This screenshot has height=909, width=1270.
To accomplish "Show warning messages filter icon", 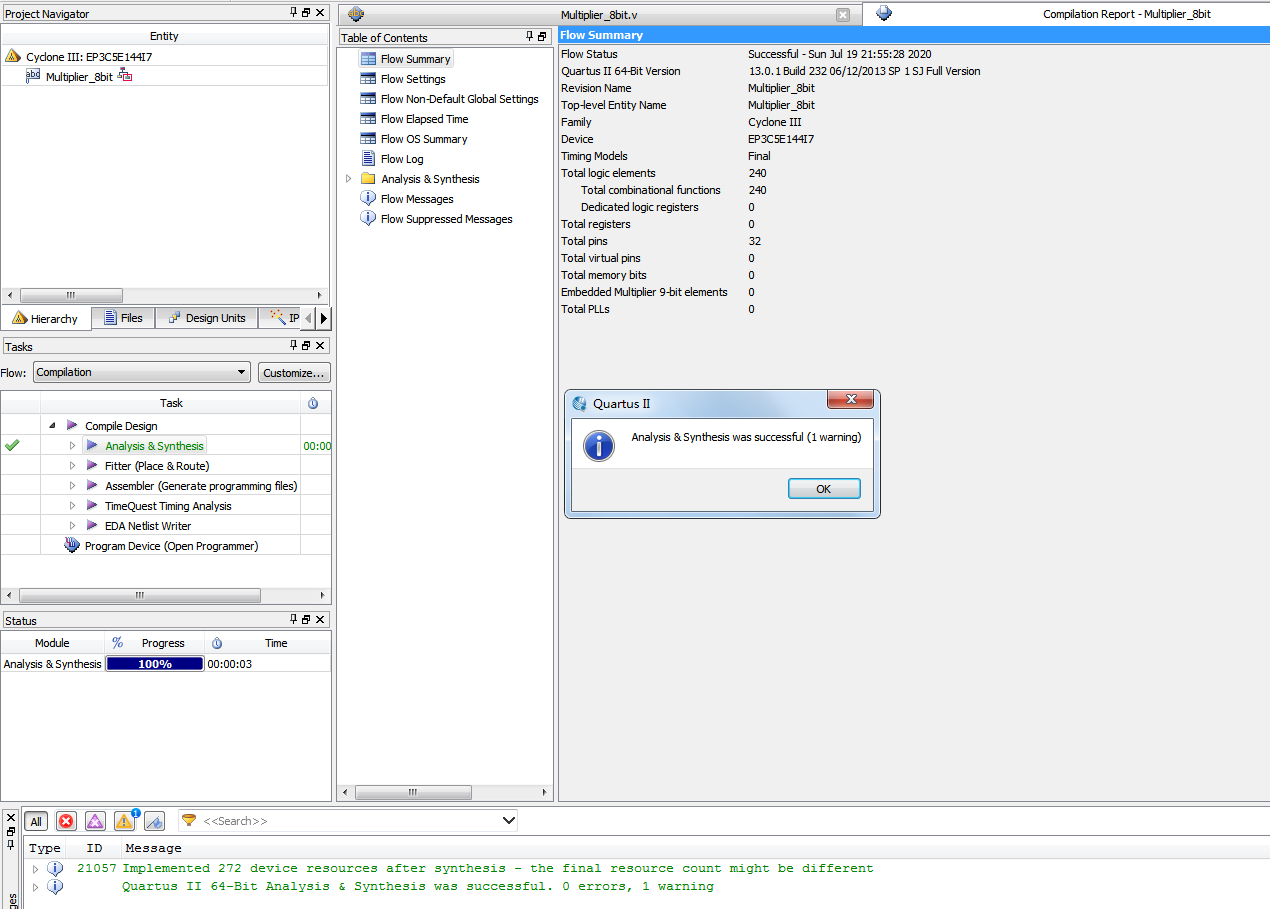I will tap(124, 821).
